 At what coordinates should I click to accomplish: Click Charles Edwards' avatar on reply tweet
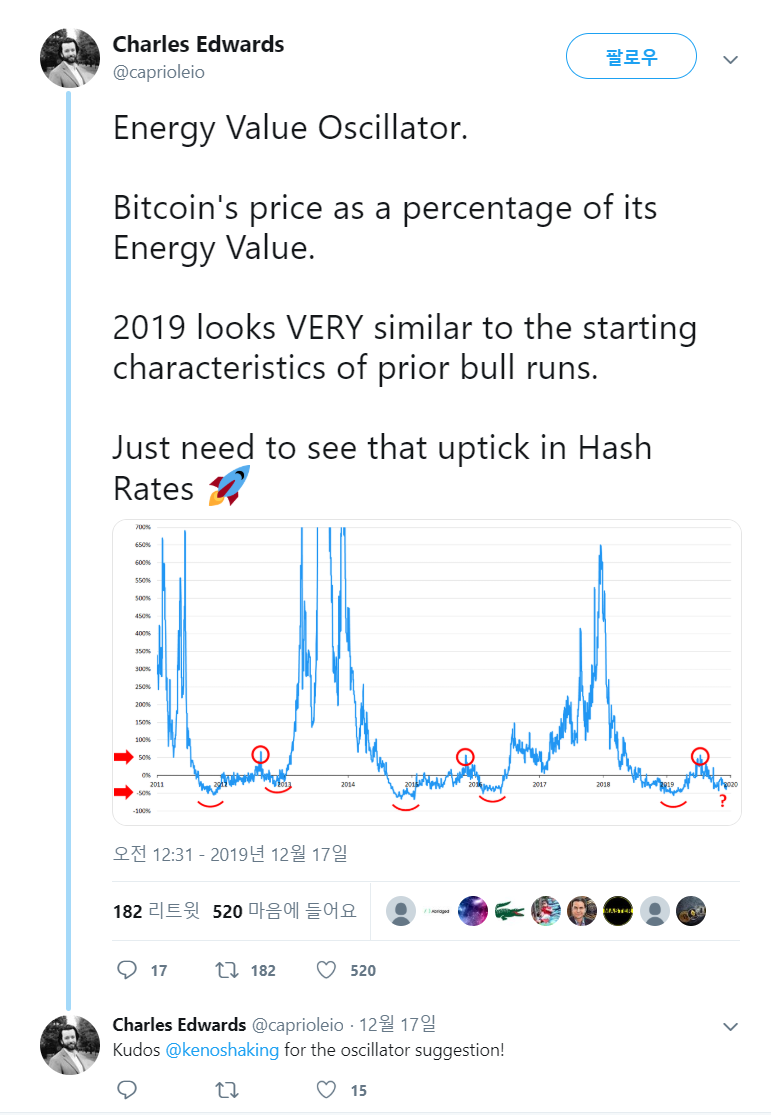70,1044
